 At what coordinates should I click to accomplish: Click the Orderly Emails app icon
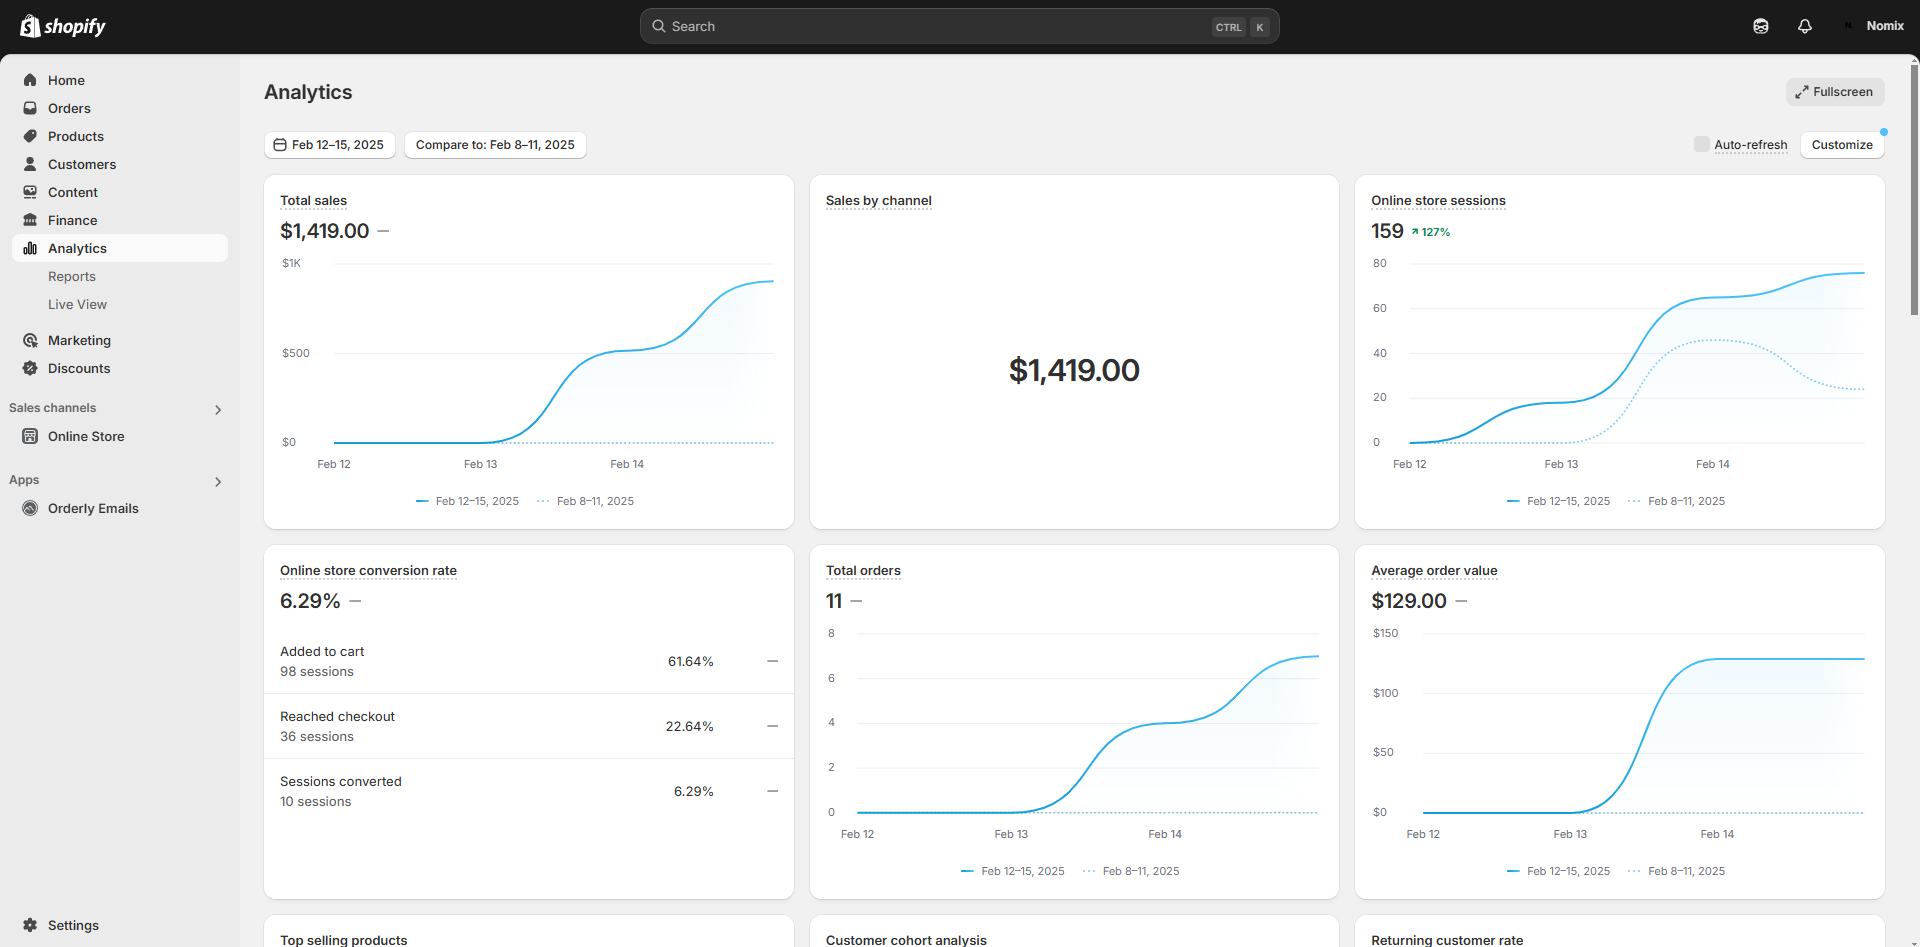[30, 508]
